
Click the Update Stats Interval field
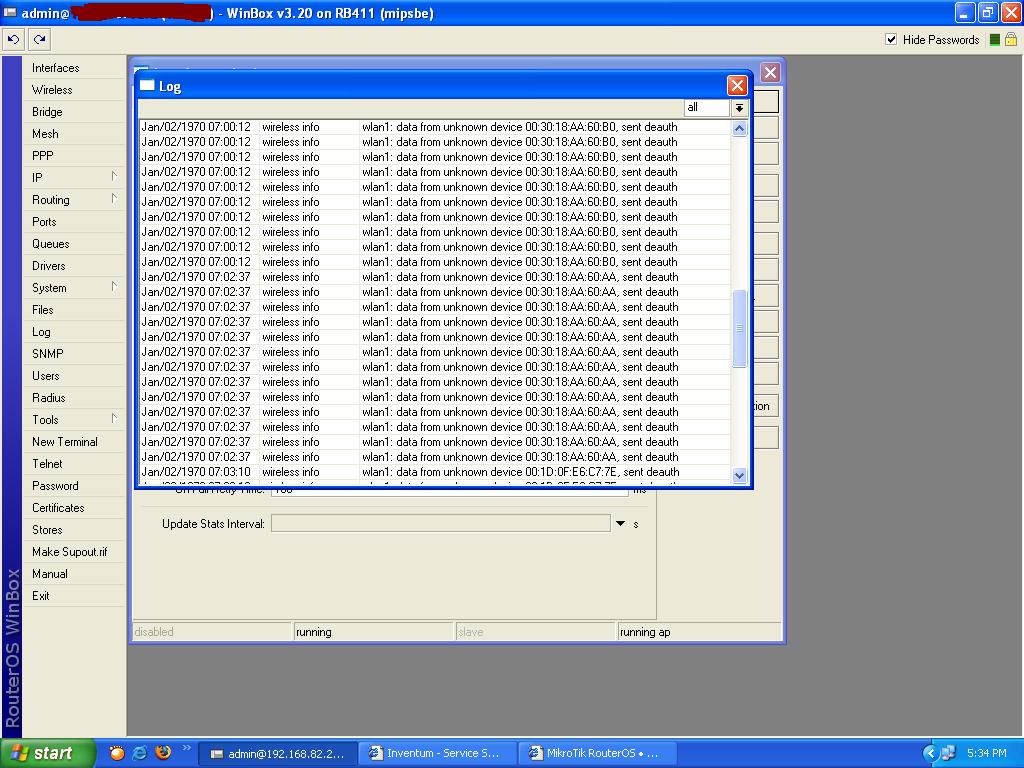pos(441,523)
